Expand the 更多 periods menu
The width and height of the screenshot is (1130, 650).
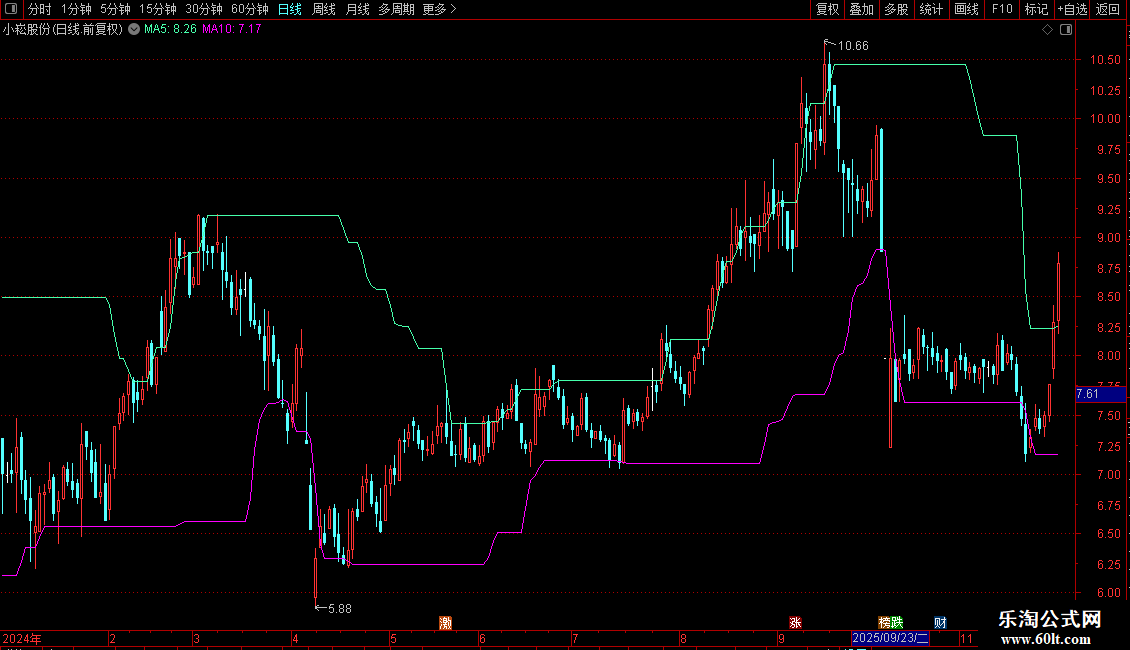pos(439,9)
